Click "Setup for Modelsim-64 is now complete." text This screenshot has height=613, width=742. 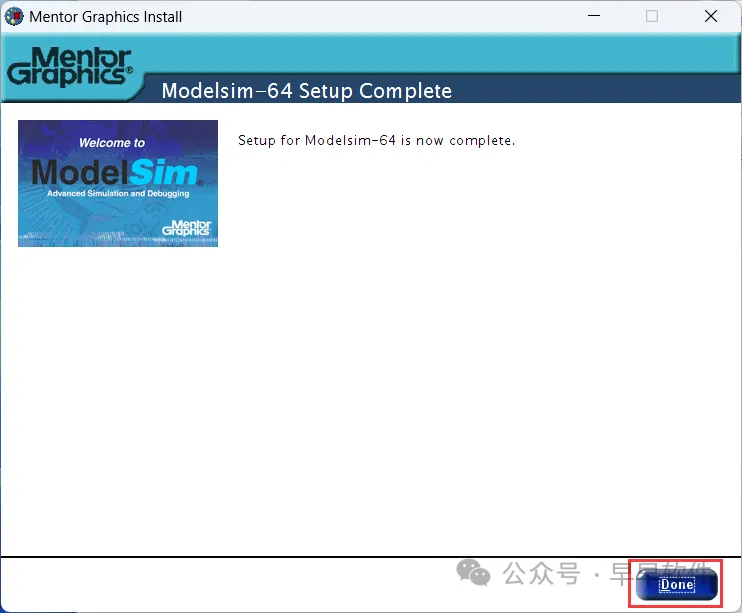[x=376, y=141]
